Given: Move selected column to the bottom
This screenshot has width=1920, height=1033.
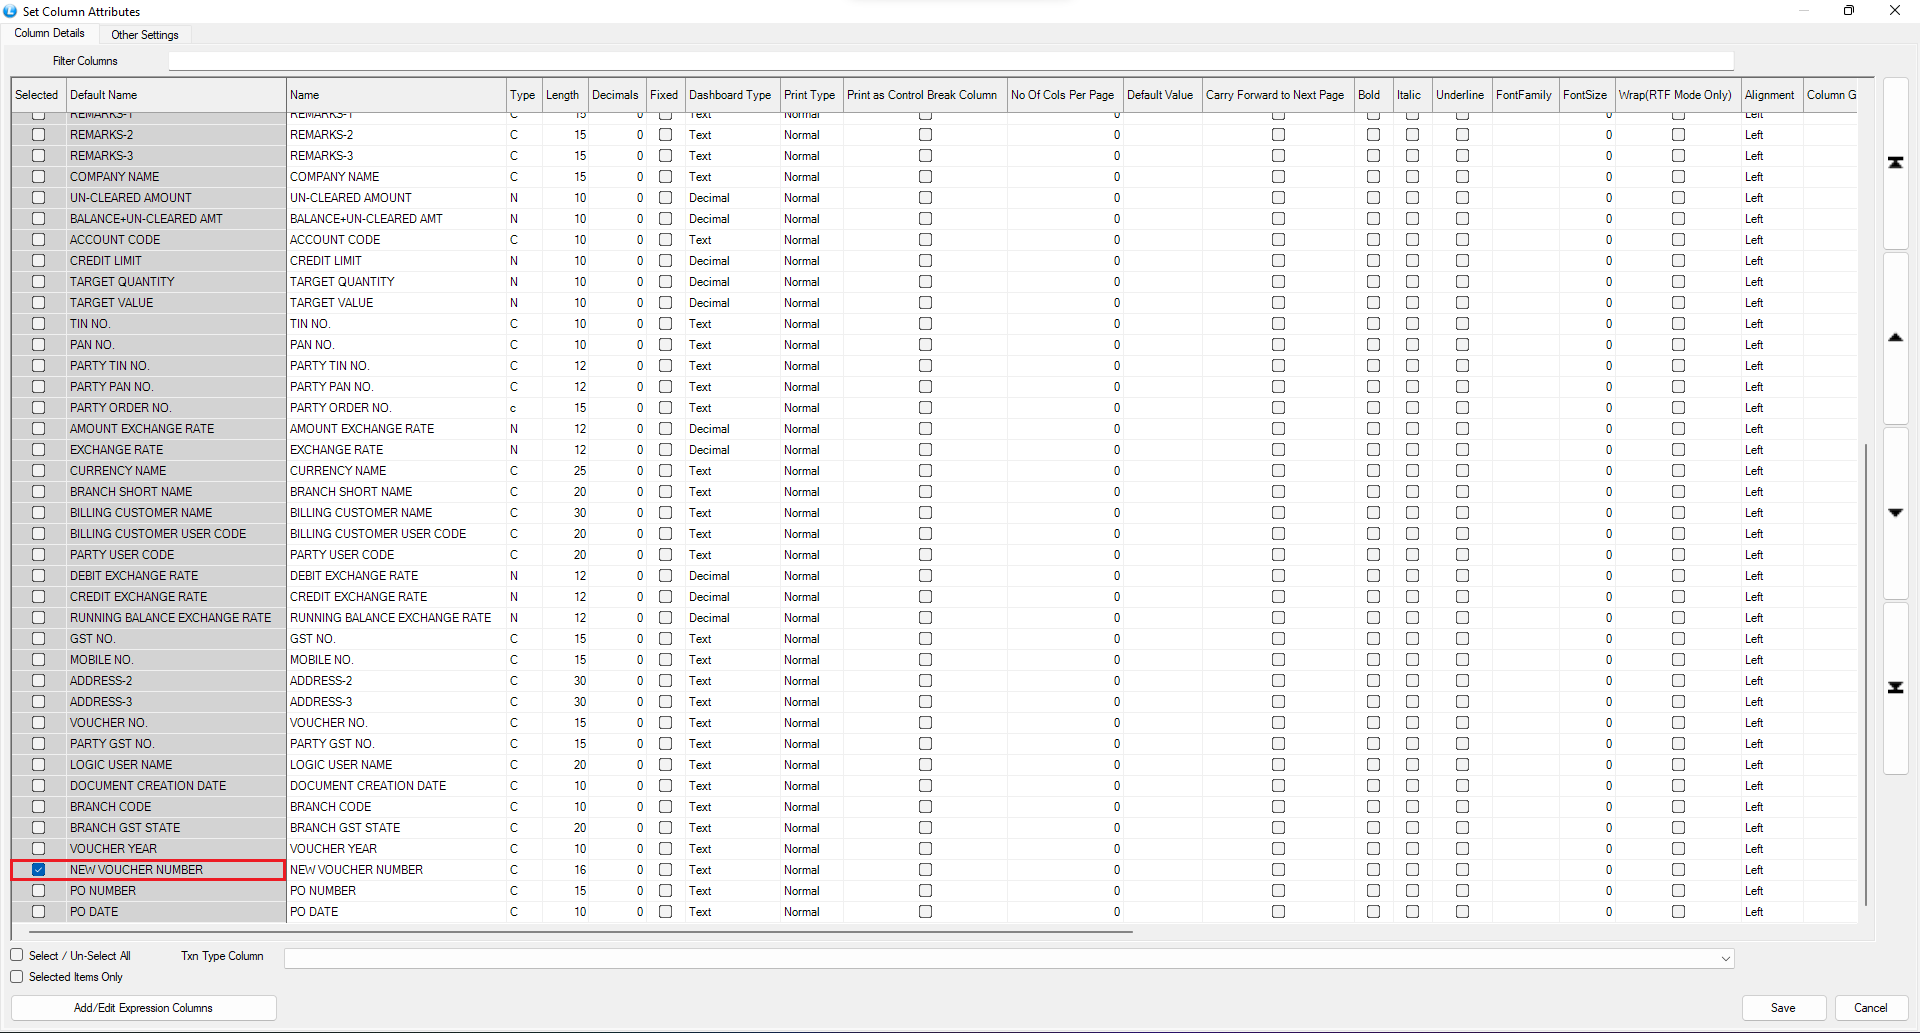Looking at the screenshot, I should pos(1895,688).
